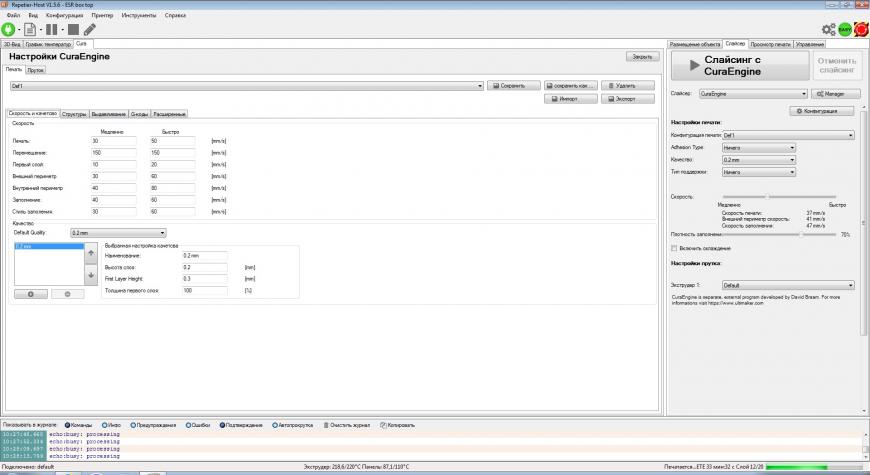
Task: Switch to the Структуры tab
Action: pyautogui.click(x=74, y=114)
